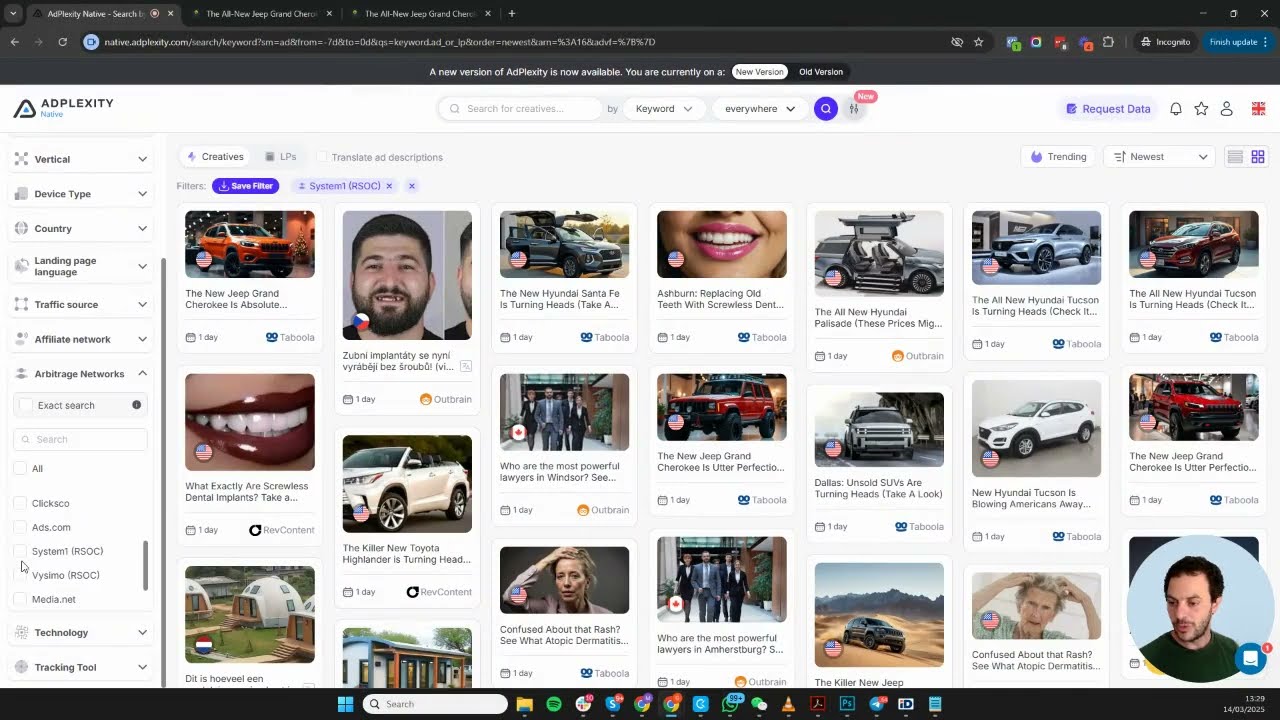
Task: Enable Translate ad descriptions
Action: coord(322,157)
